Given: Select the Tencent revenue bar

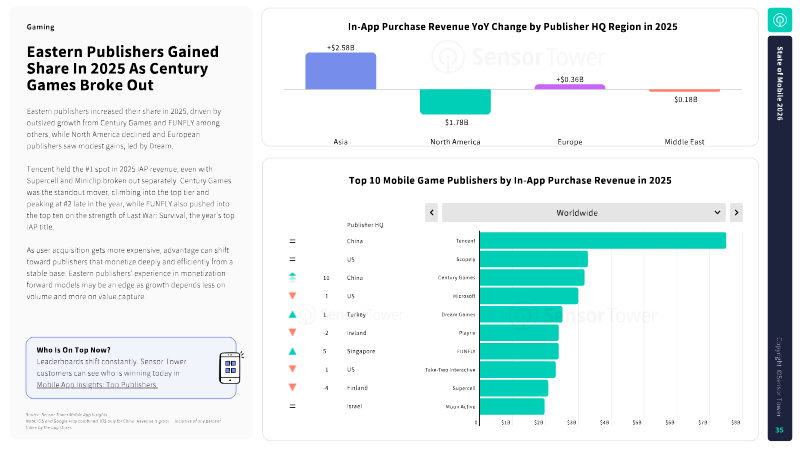Looking at the screenshot, I should 602,241.
